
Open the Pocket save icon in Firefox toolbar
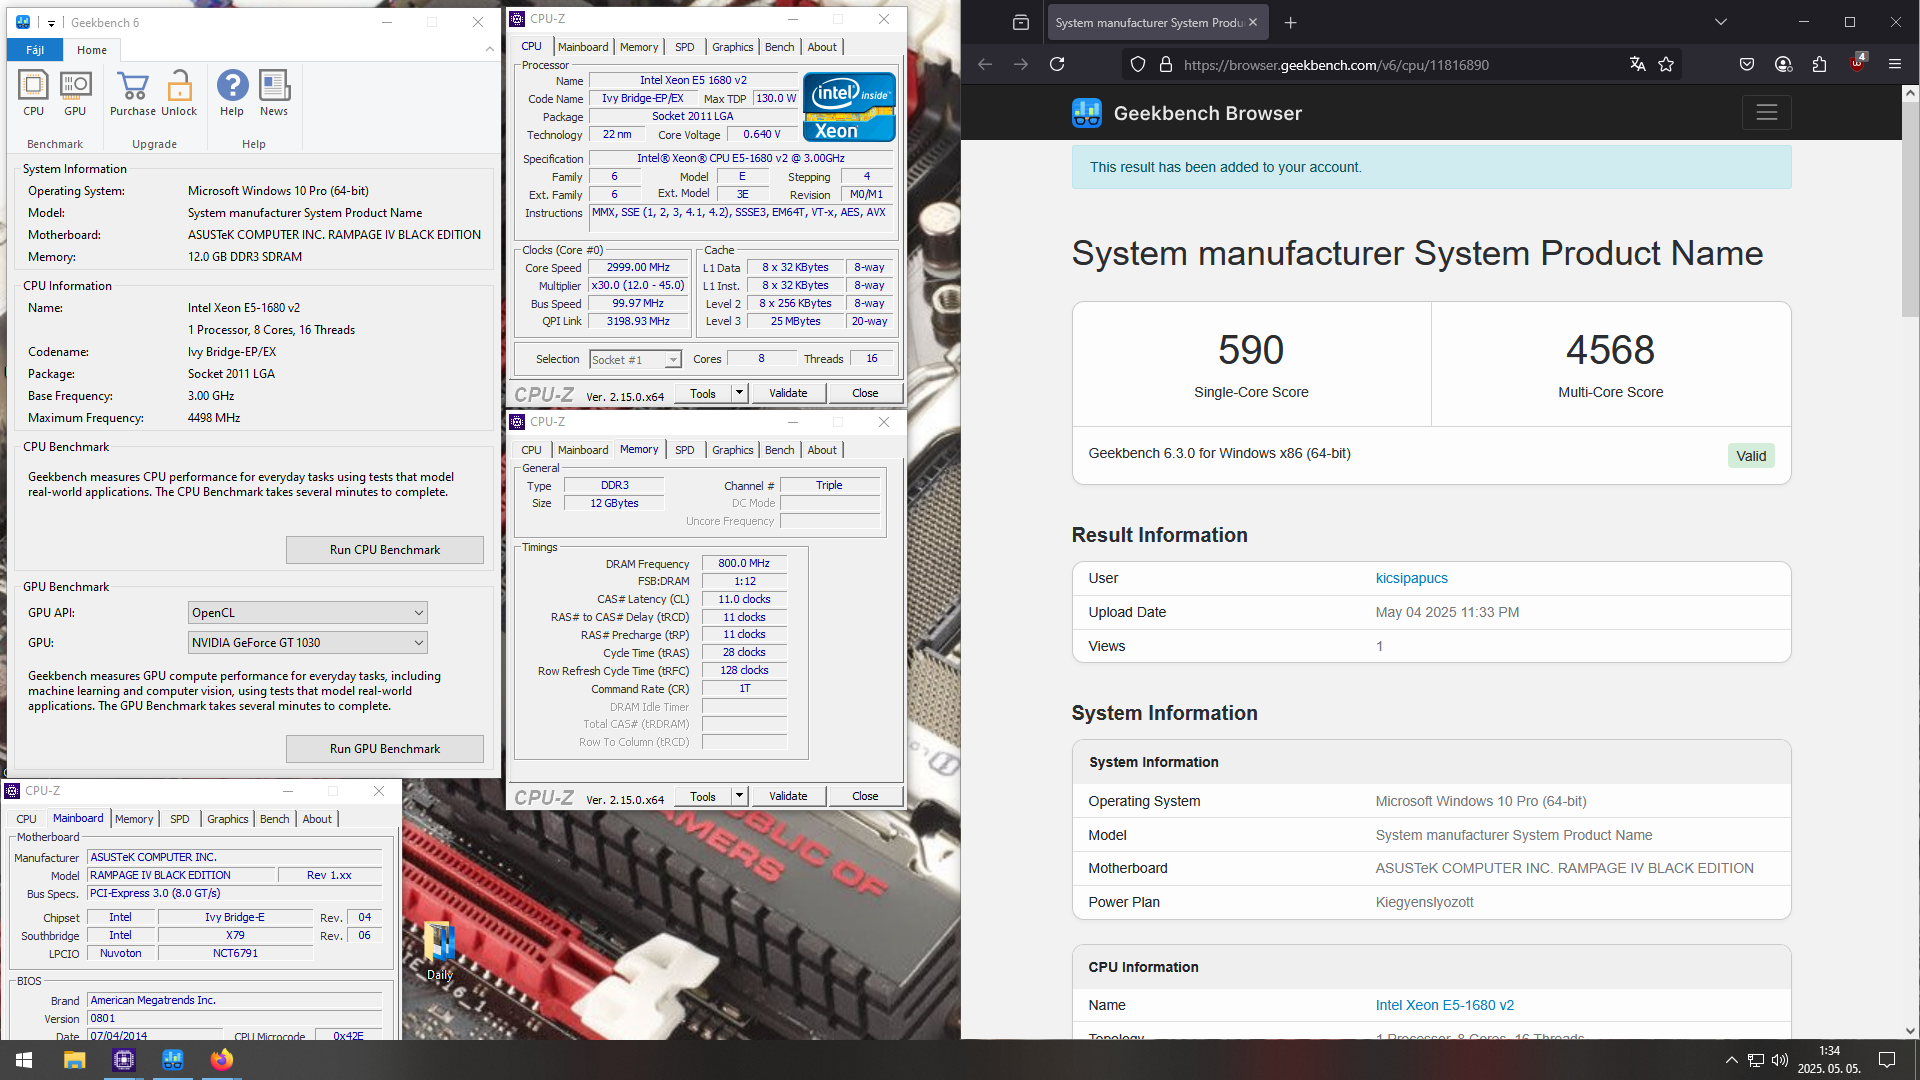1747,64
